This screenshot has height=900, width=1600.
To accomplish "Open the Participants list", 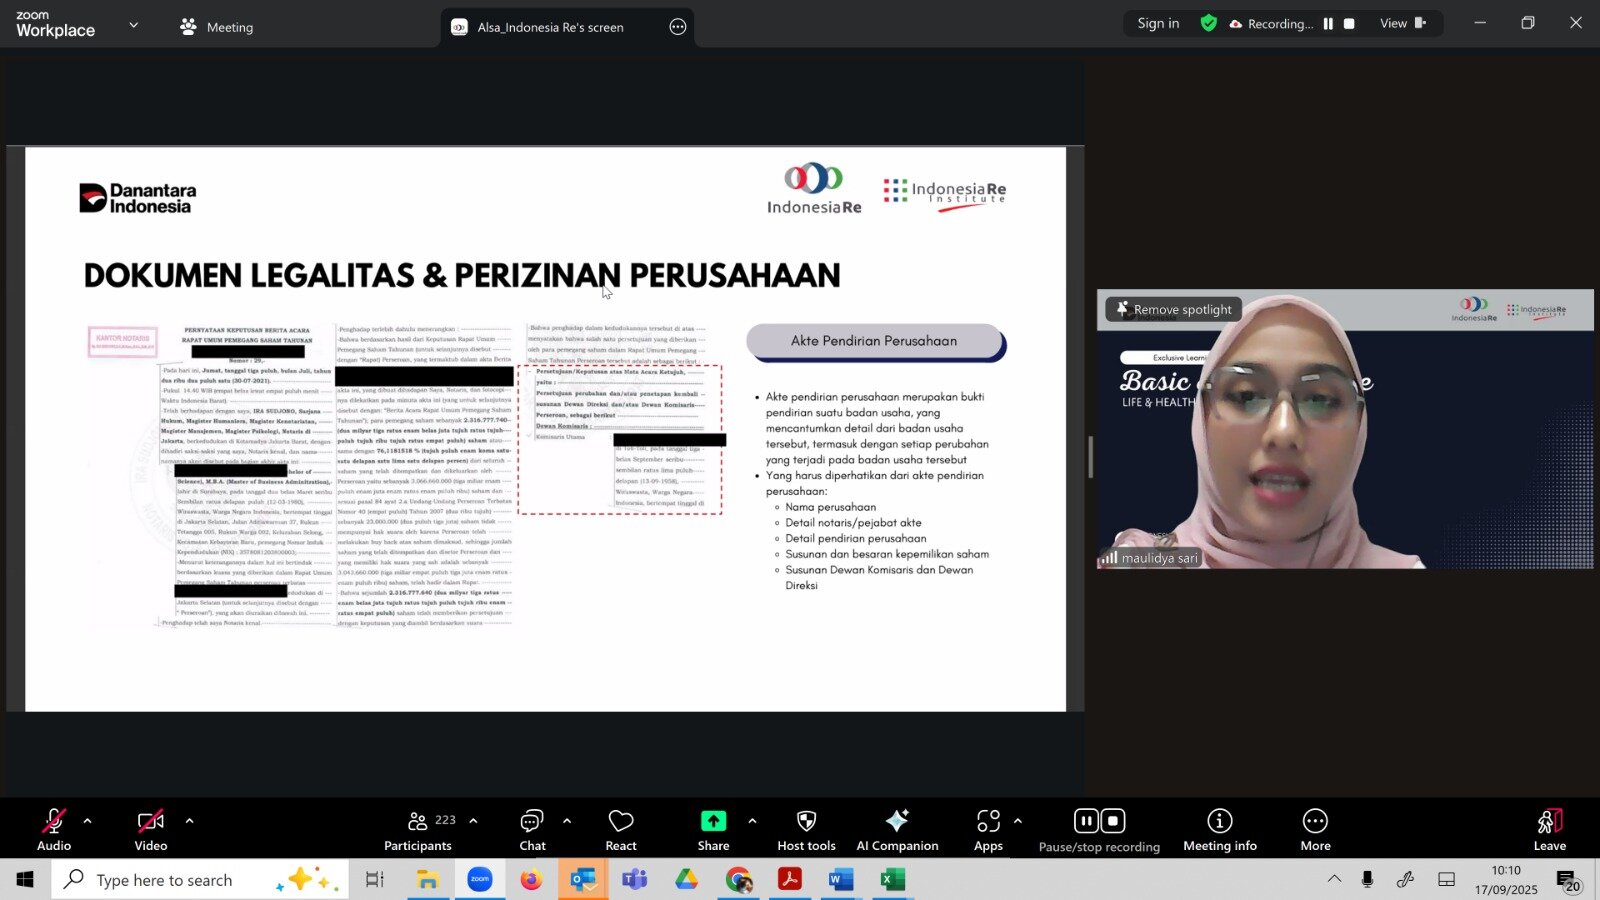I will click(418, 830).
